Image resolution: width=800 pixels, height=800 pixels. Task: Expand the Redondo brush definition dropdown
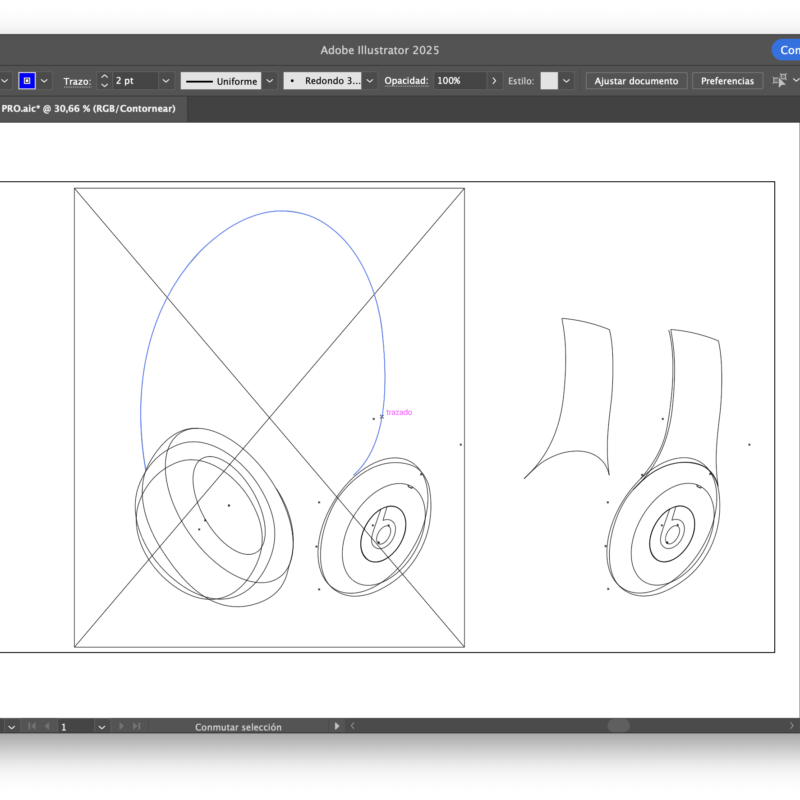point(370,81)
